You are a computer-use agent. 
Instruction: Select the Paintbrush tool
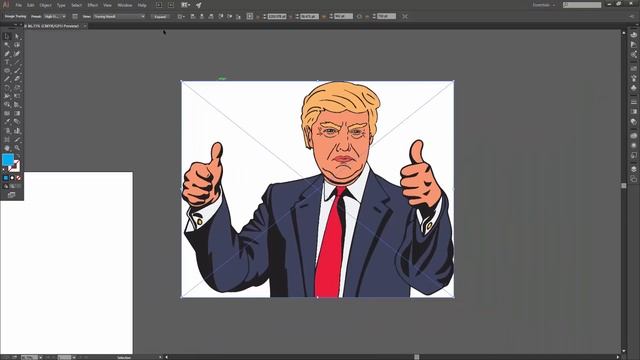[17, 71]
